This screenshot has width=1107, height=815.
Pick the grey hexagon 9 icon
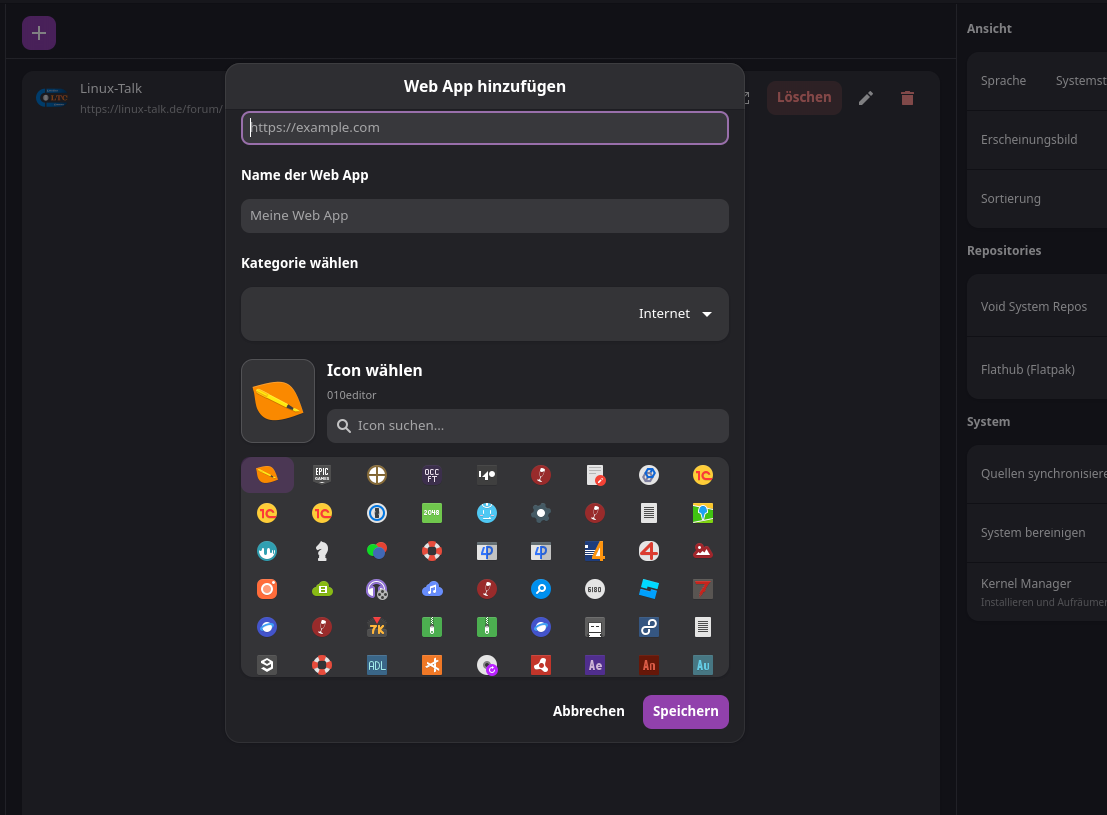[267, 665]
